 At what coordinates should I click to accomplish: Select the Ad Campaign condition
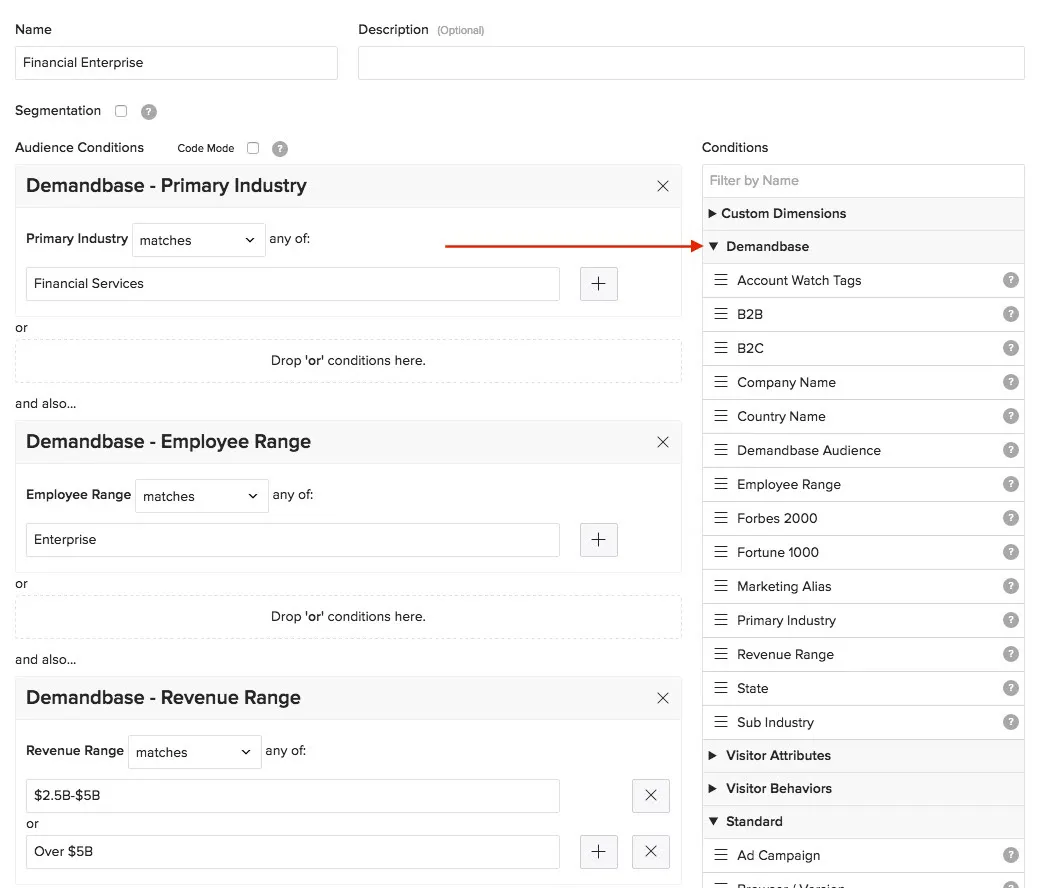click(863, 856)
